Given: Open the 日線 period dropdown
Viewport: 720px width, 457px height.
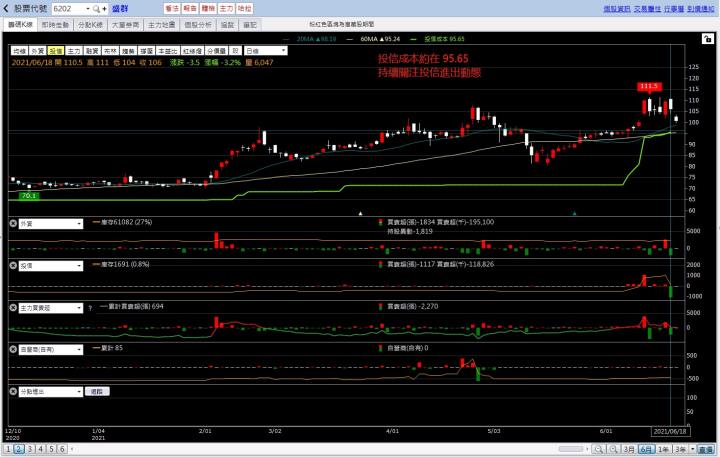Looking at the screenshot, I should click(x=266, y=51).
